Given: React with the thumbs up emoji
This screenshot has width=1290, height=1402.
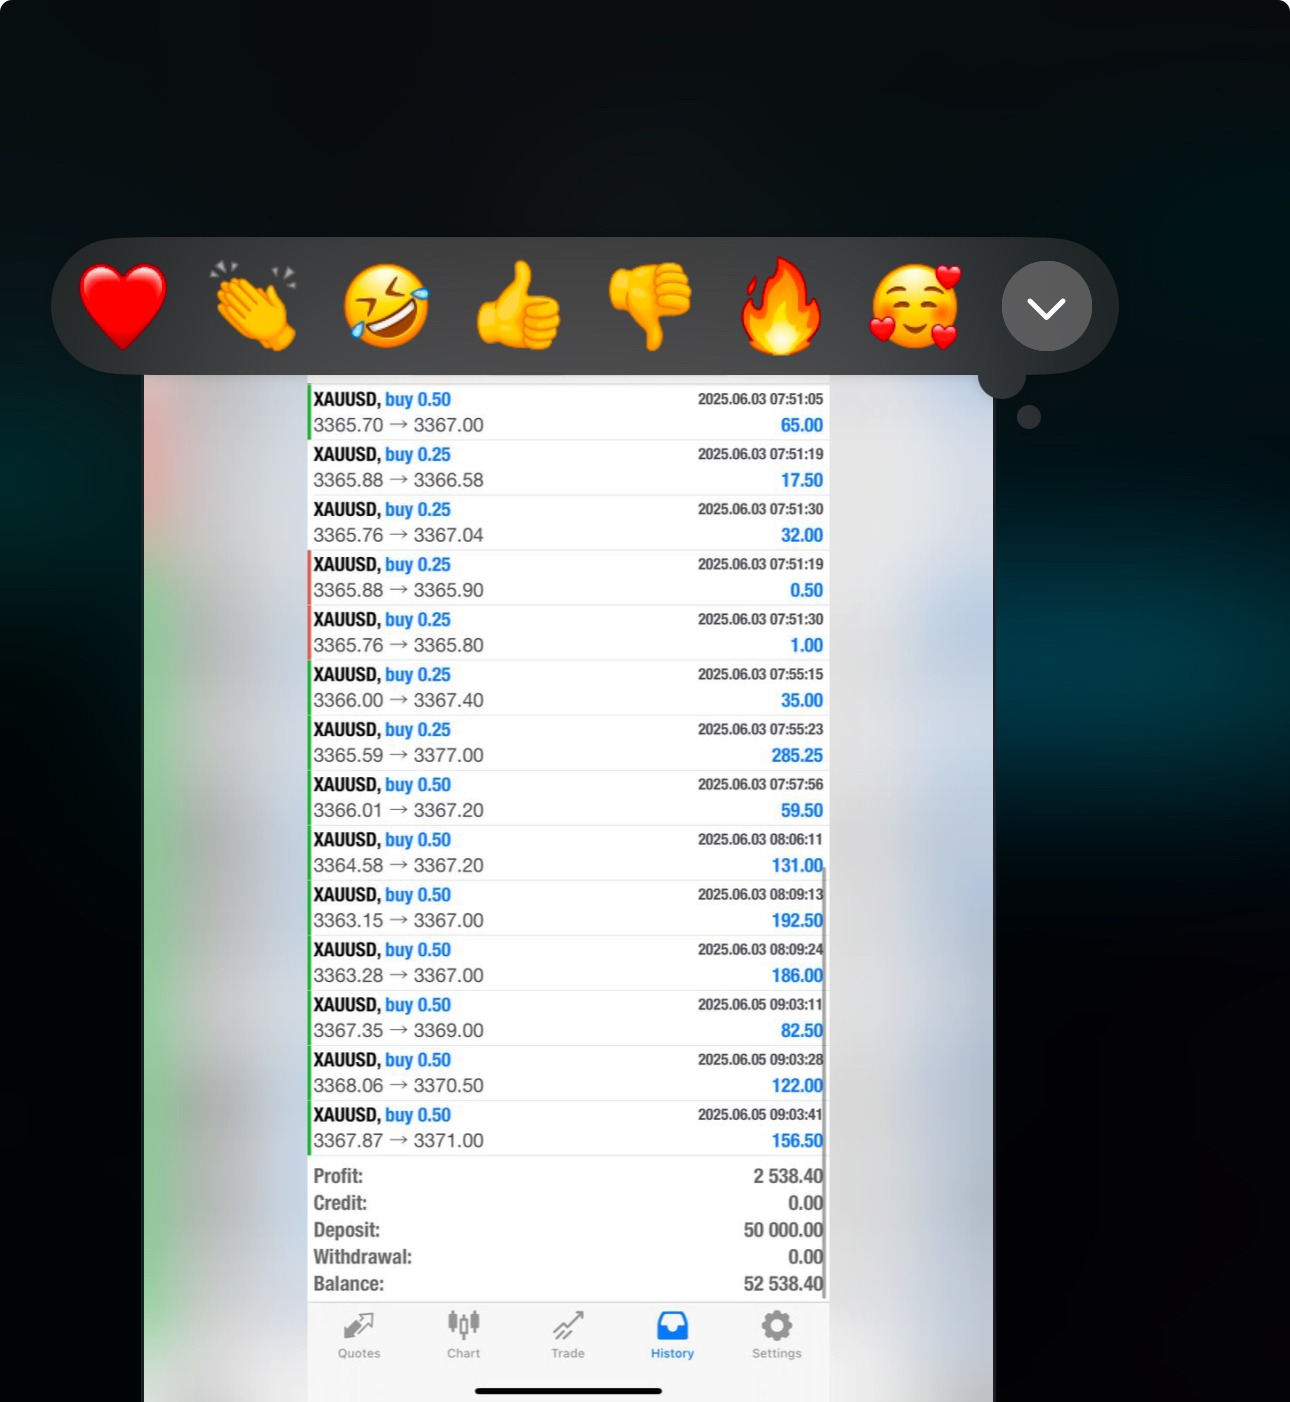Looking at the screenshot, I should tap(518, 306).
